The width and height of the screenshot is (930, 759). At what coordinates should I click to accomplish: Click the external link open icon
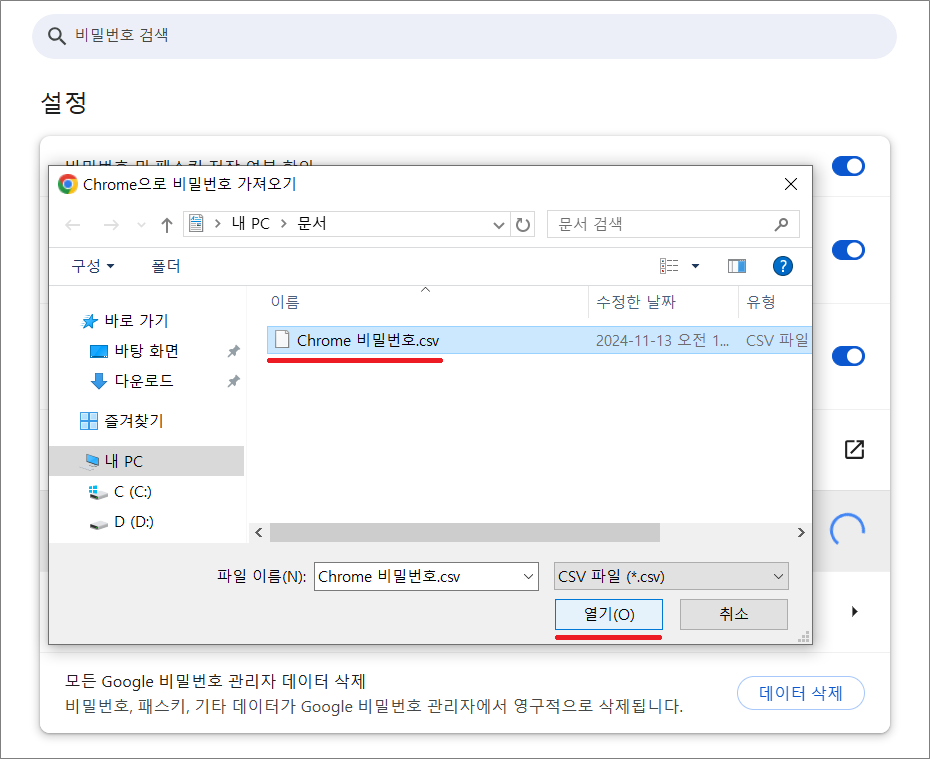point(854,449)
